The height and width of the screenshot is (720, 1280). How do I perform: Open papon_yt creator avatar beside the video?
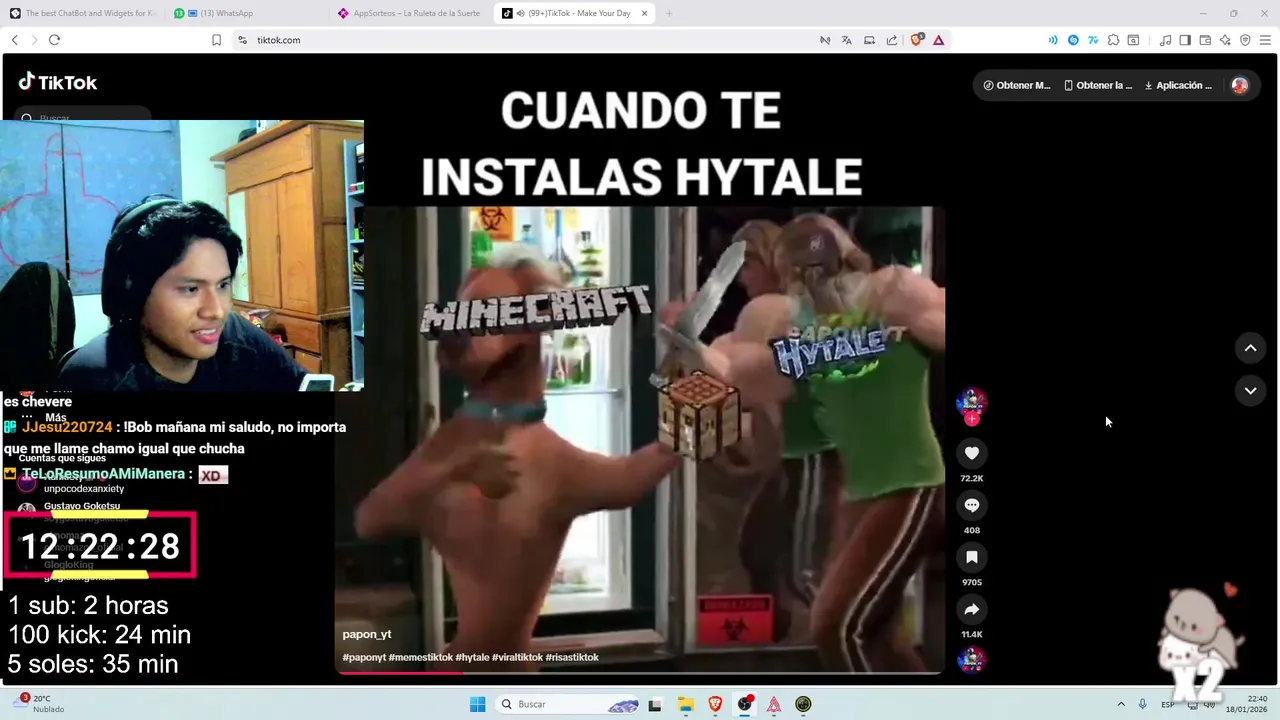coord(971,403)
